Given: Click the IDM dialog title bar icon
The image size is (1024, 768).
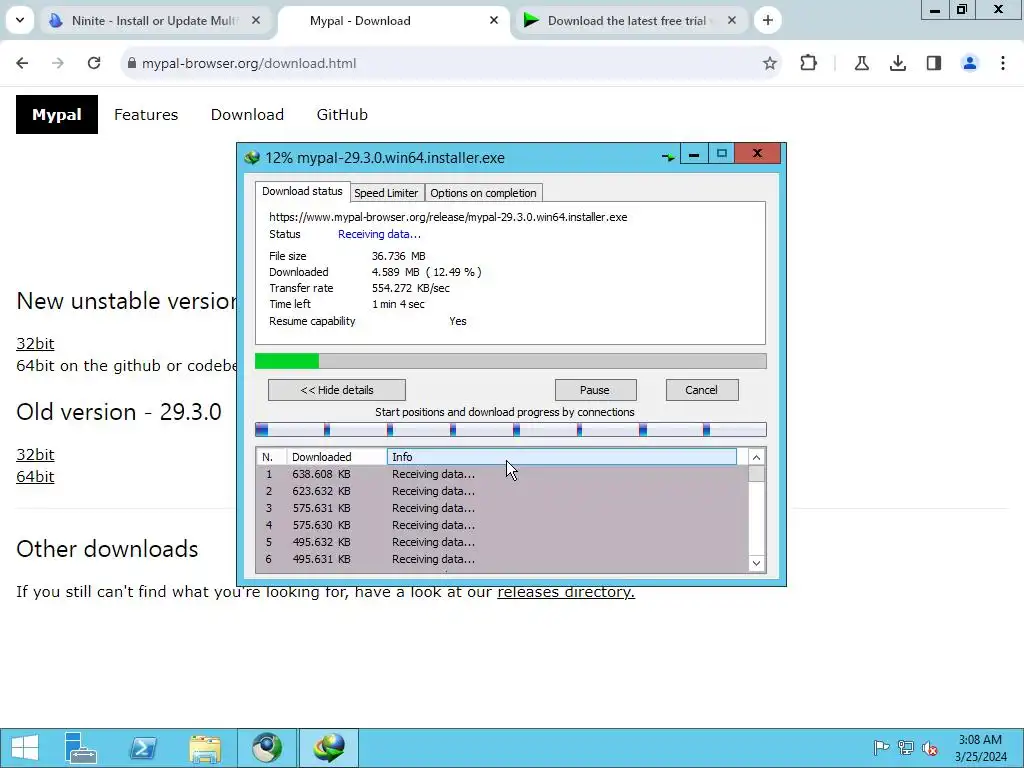Looking at the screenshot, I should pyautogui.click(x=252, y=157).
